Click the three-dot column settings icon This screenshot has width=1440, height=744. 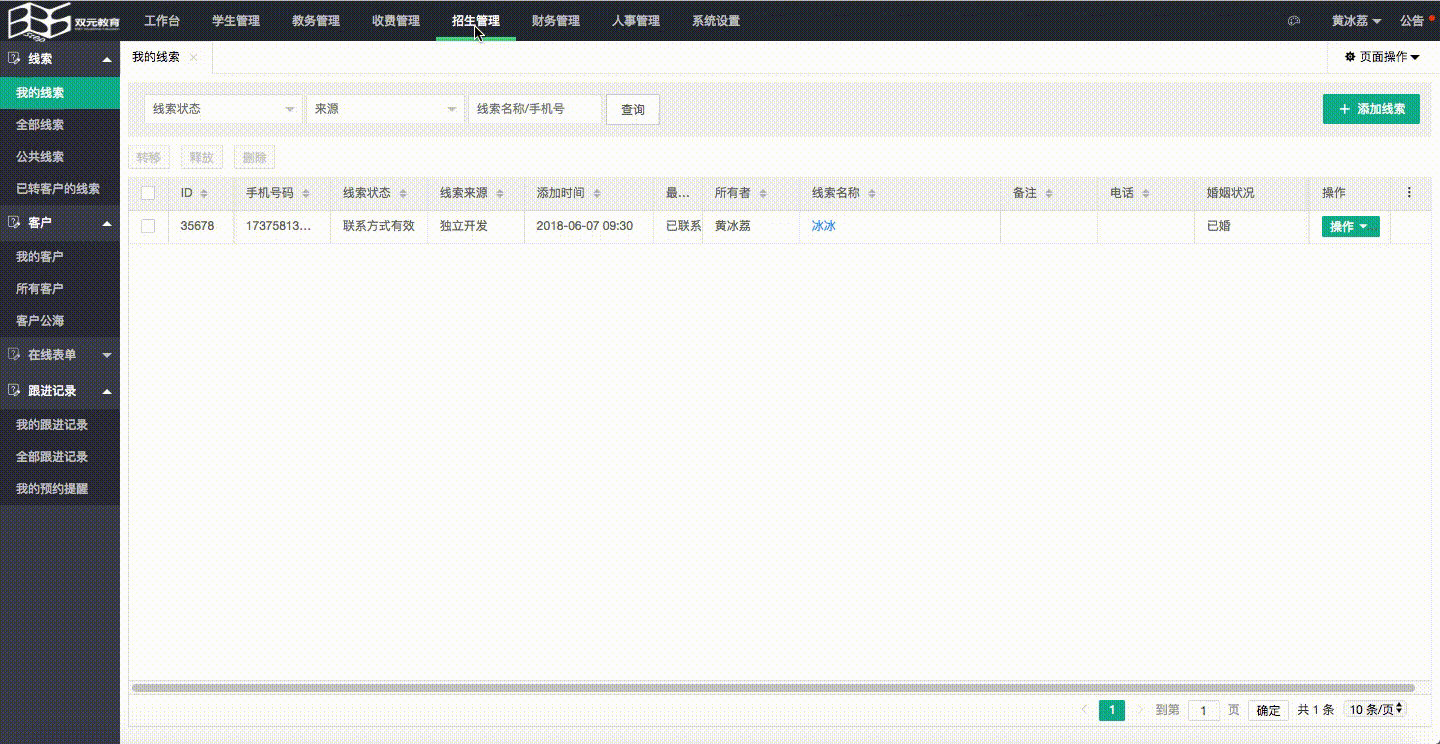click(x=1409, y=193)
